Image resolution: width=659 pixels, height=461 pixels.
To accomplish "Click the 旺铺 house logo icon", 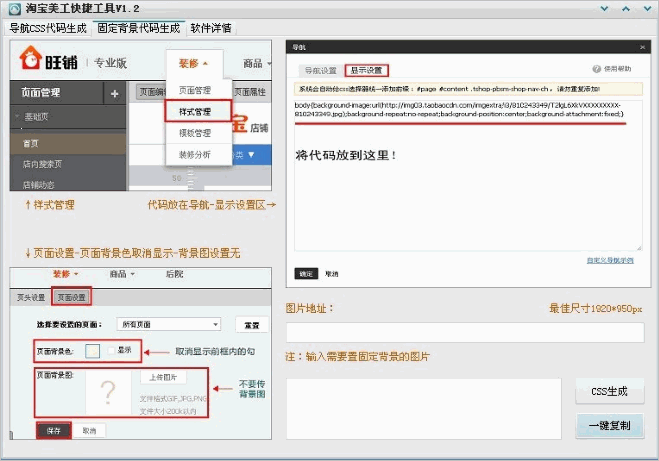I will pyautogui.click(x=30, y=58).
